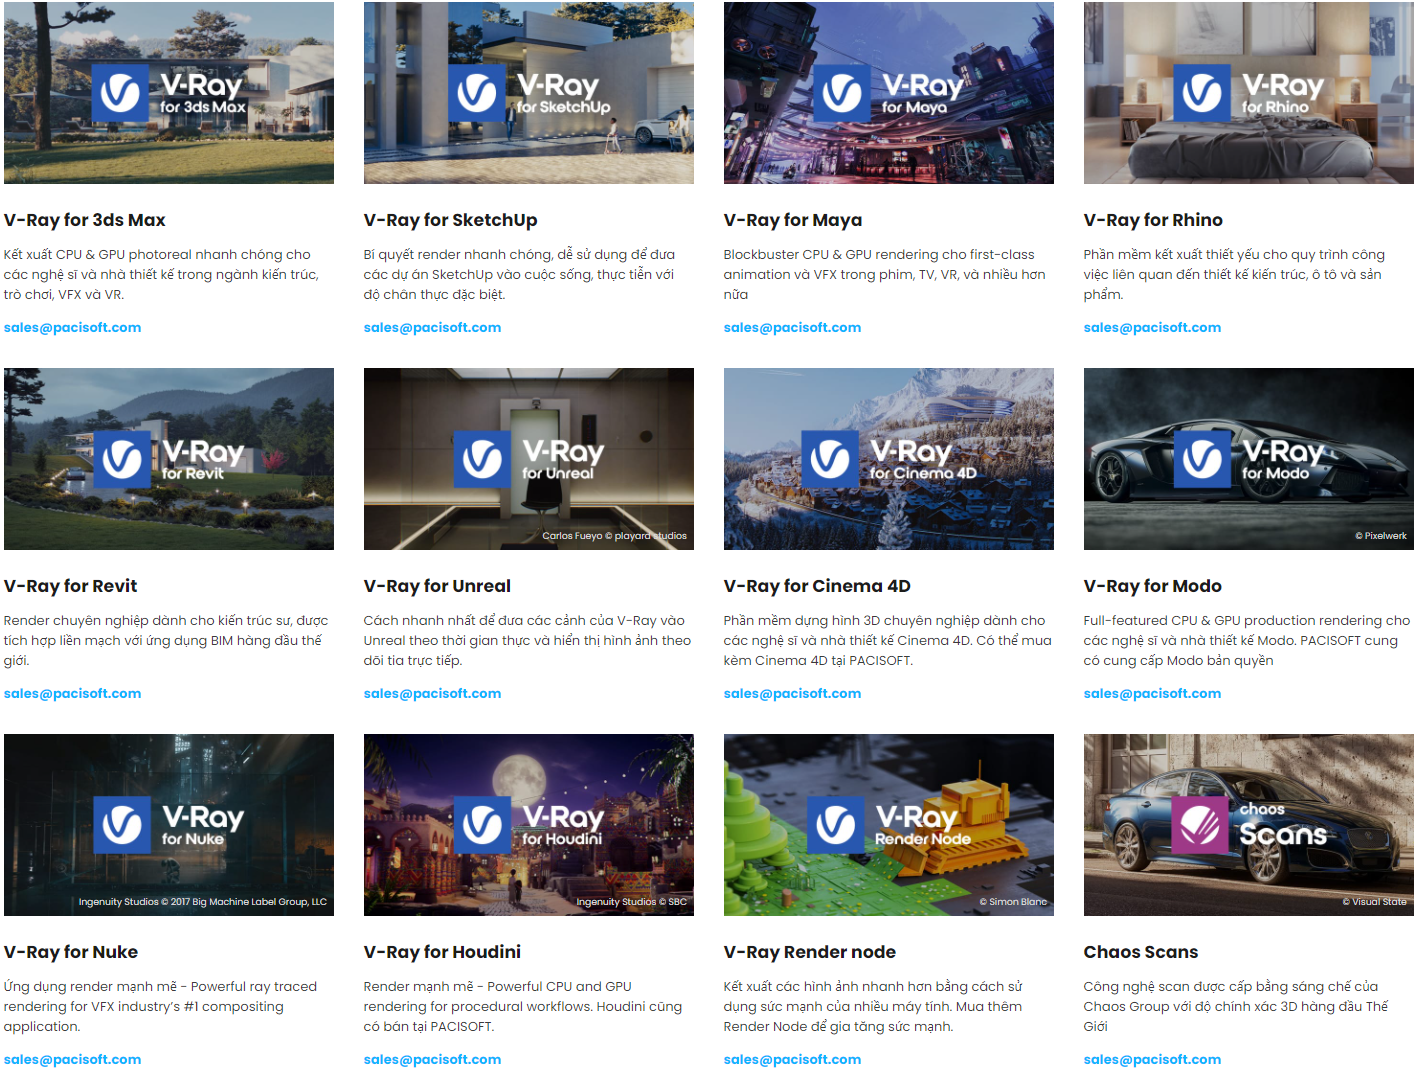Click sales email under V-Ray for Unreal
This screenshot has height=1076, width=1417.
point(432,693)
